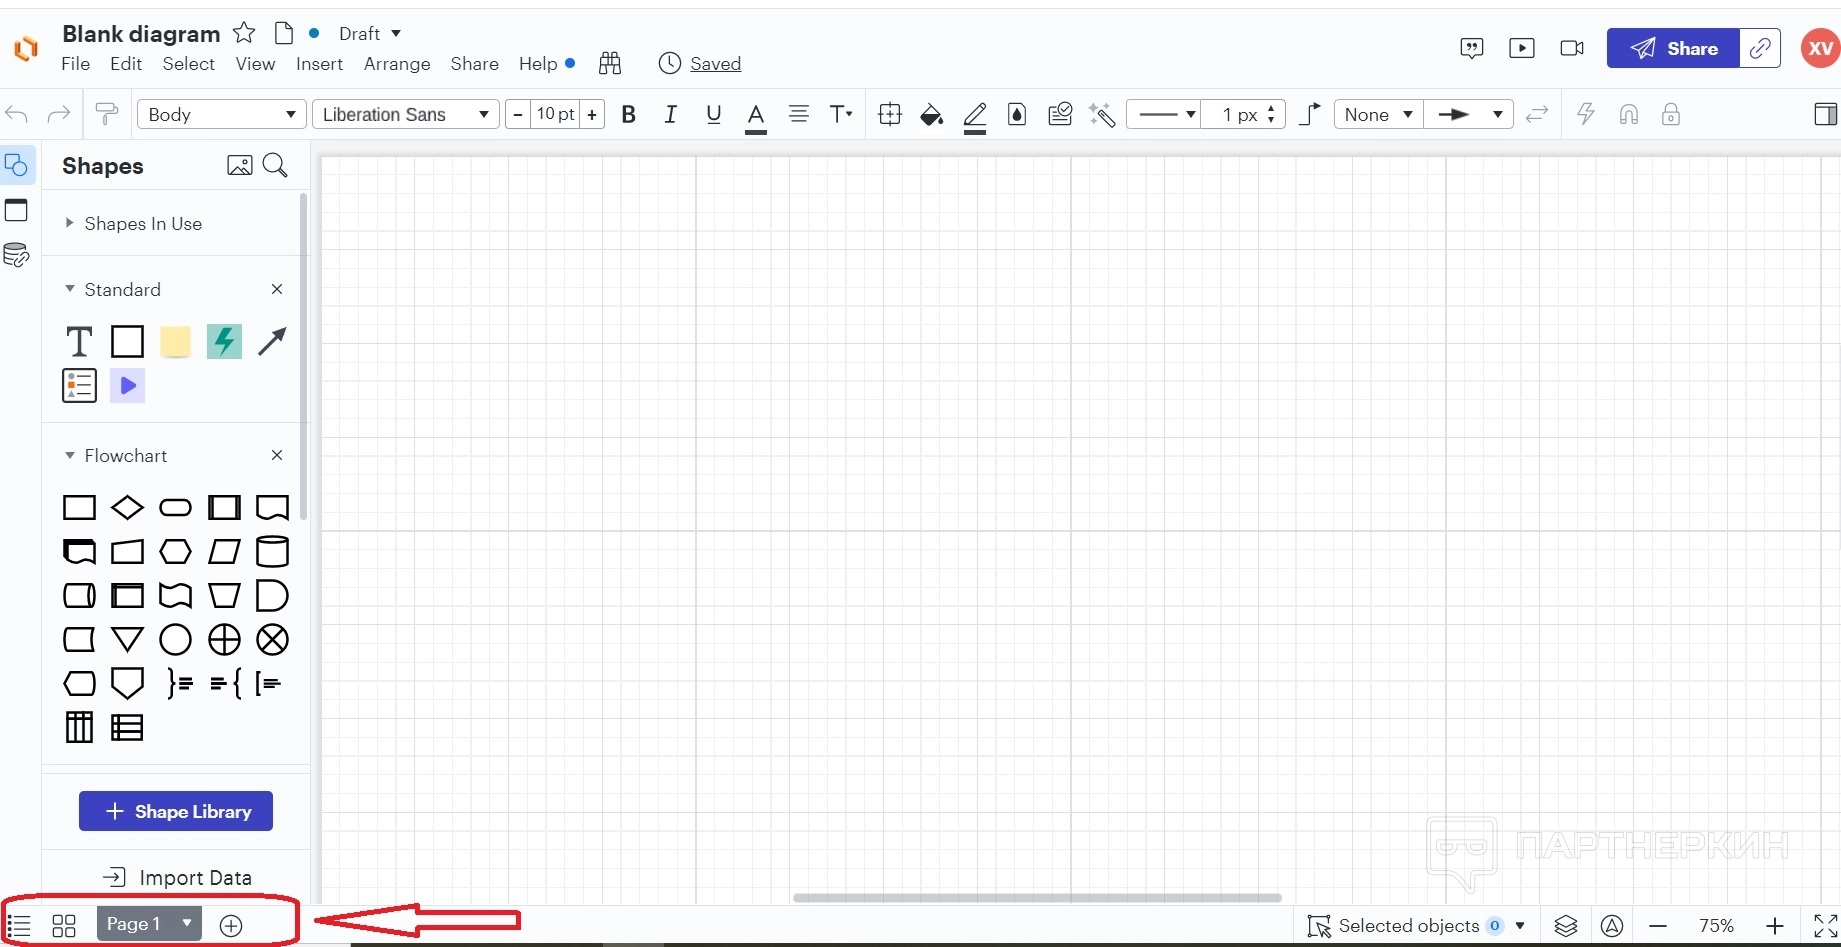
Task: Click the Import Data link
Action: pyautogui.click(x=178, y=878)
